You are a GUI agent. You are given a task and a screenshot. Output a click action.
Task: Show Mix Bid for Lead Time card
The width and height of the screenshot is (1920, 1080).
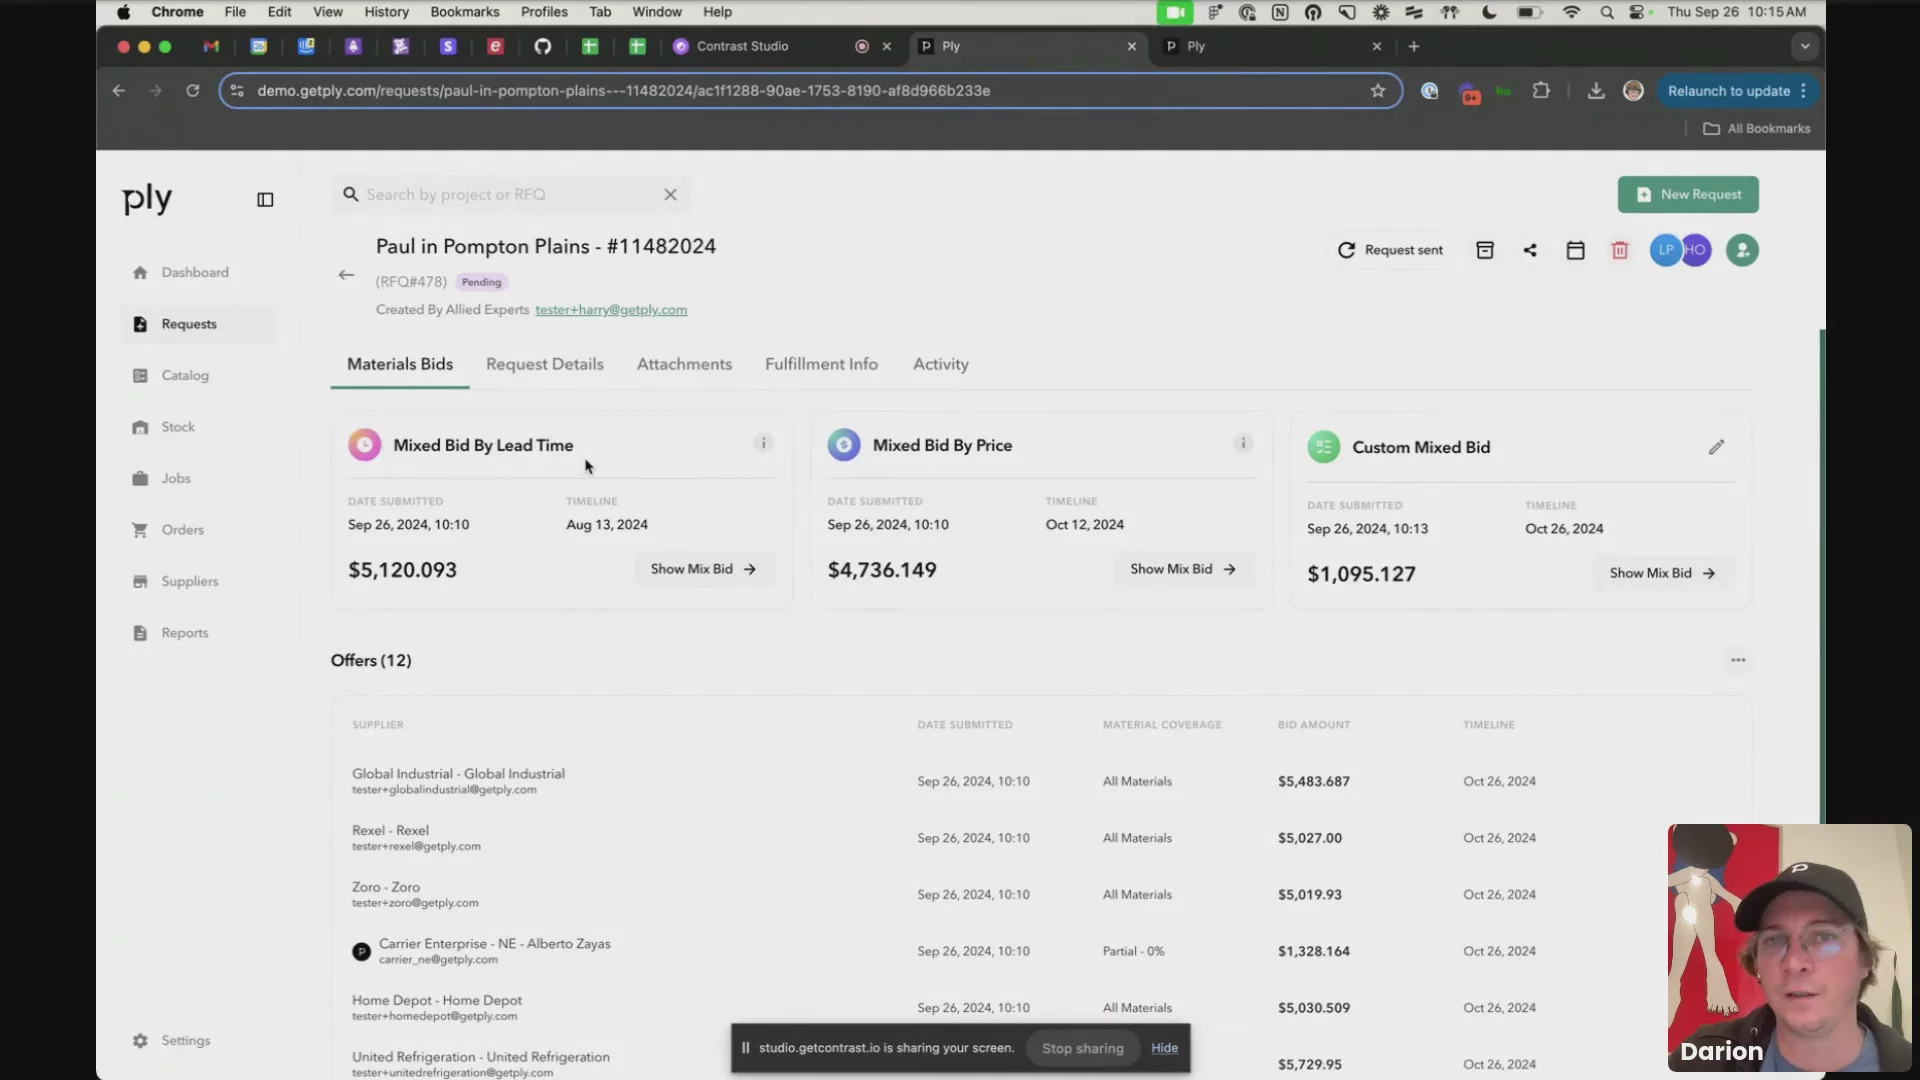click(704, 569)
